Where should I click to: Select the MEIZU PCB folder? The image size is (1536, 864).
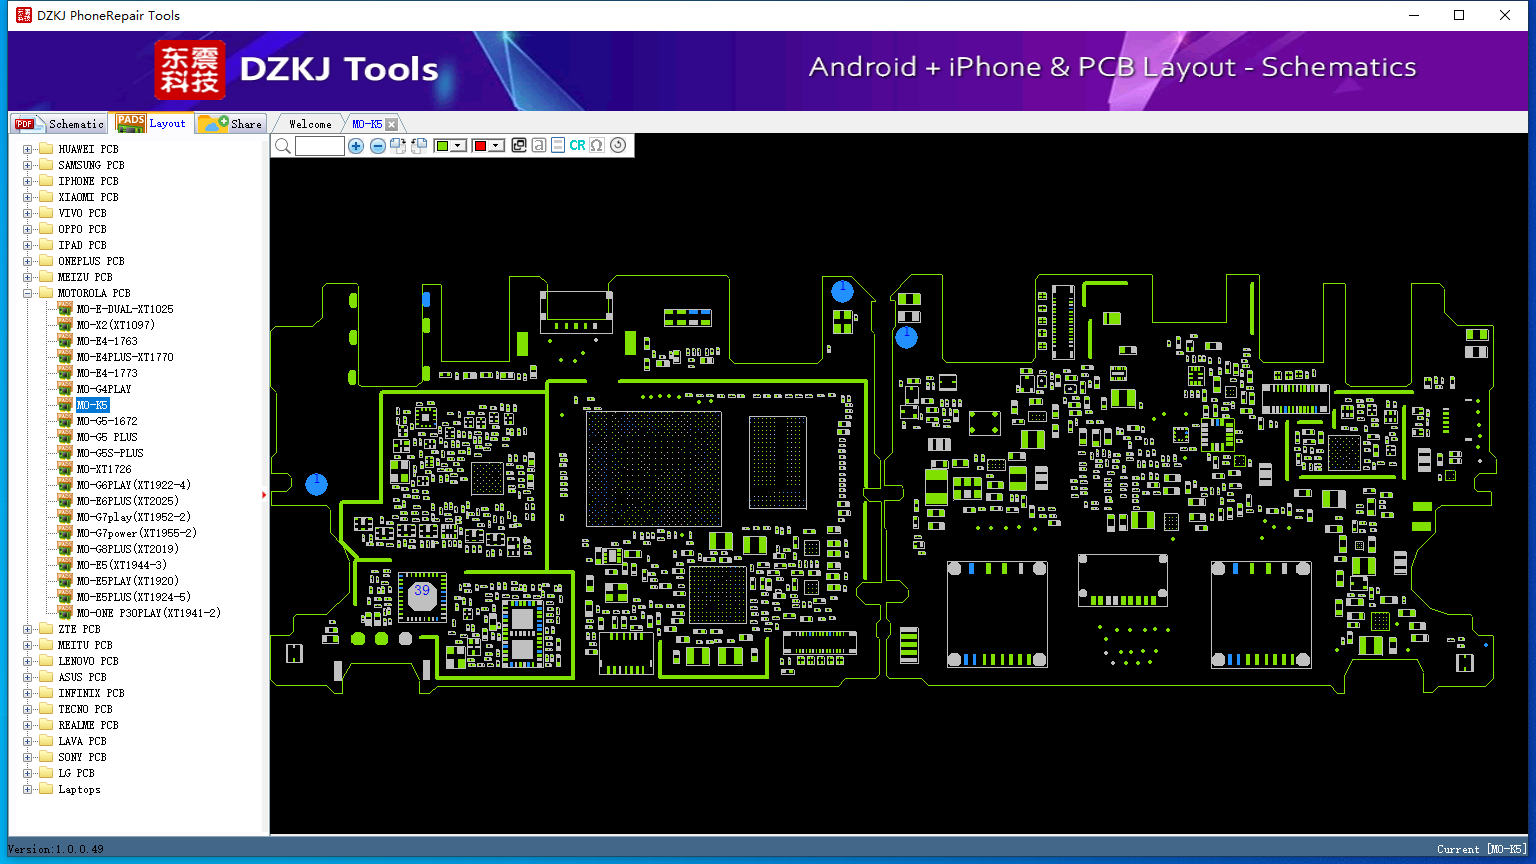(x=85, y=277)
